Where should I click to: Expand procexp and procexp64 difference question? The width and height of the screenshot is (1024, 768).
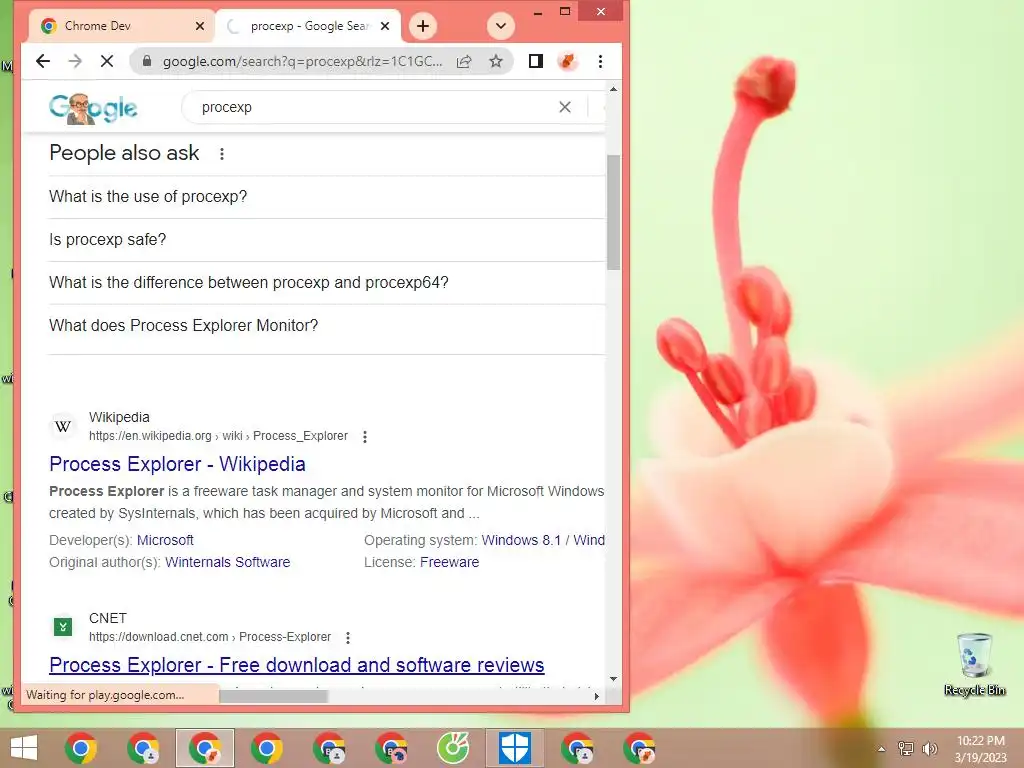coord(327,283)
